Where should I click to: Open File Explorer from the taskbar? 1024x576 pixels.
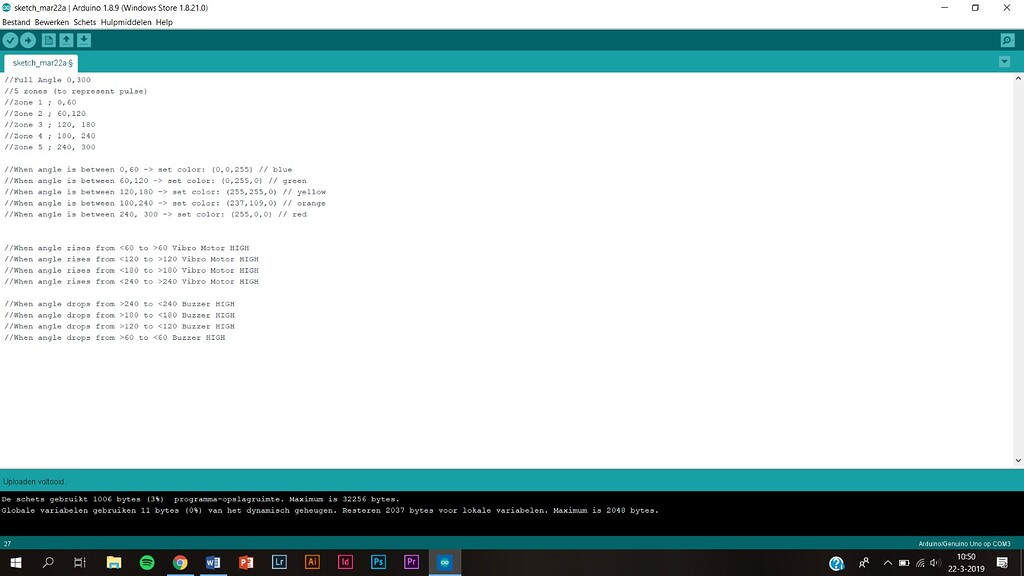click(114, 562)
